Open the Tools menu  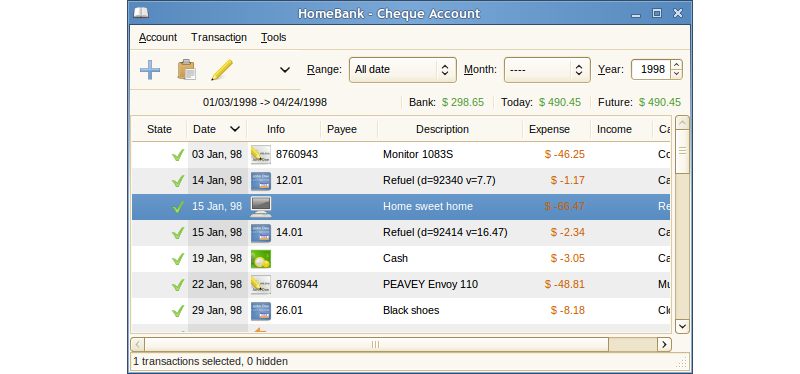273,37
